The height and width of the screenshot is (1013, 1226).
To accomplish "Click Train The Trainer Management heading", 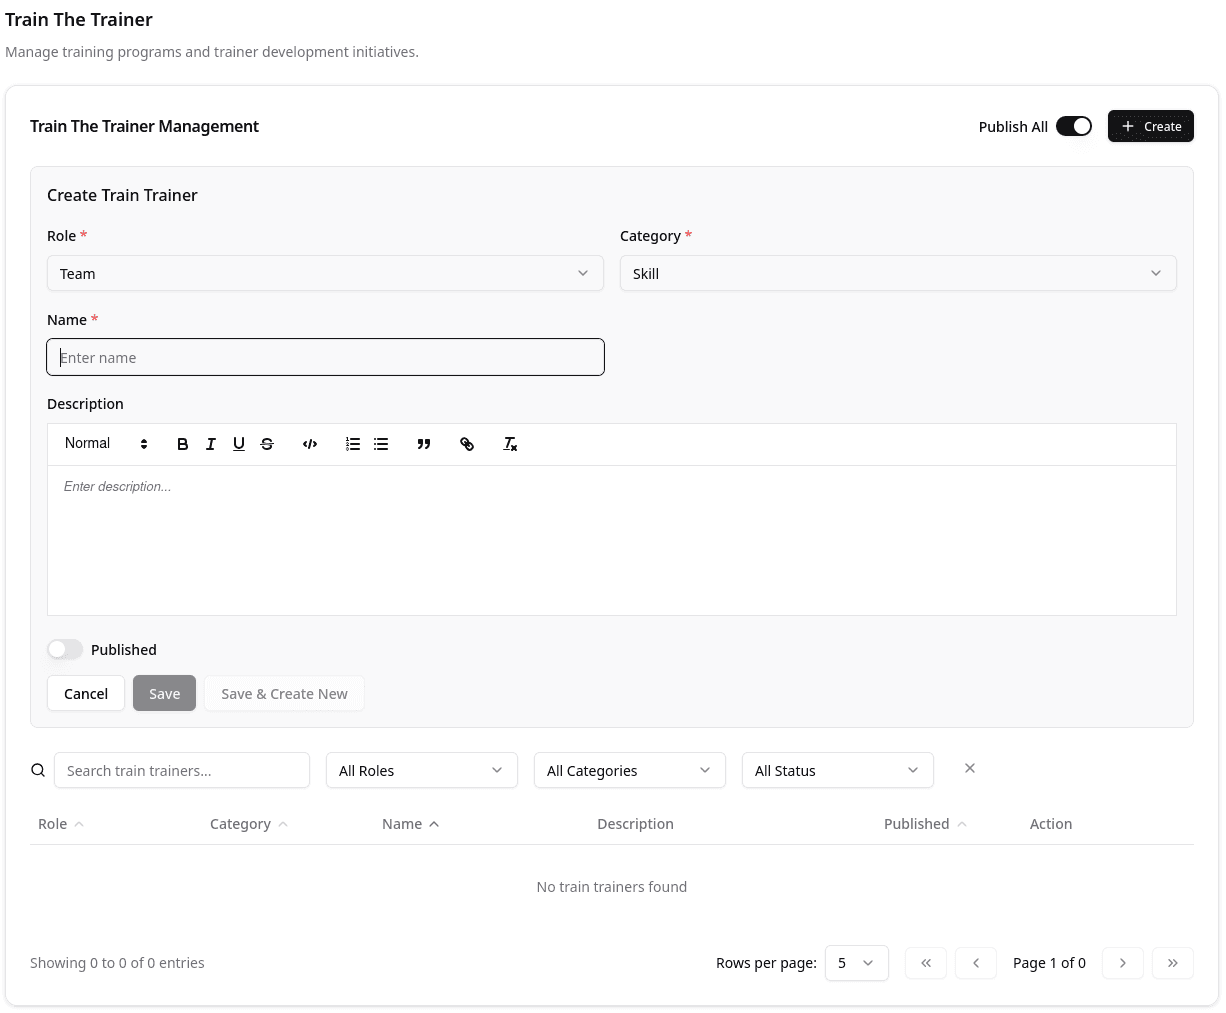I will [144, 126].
